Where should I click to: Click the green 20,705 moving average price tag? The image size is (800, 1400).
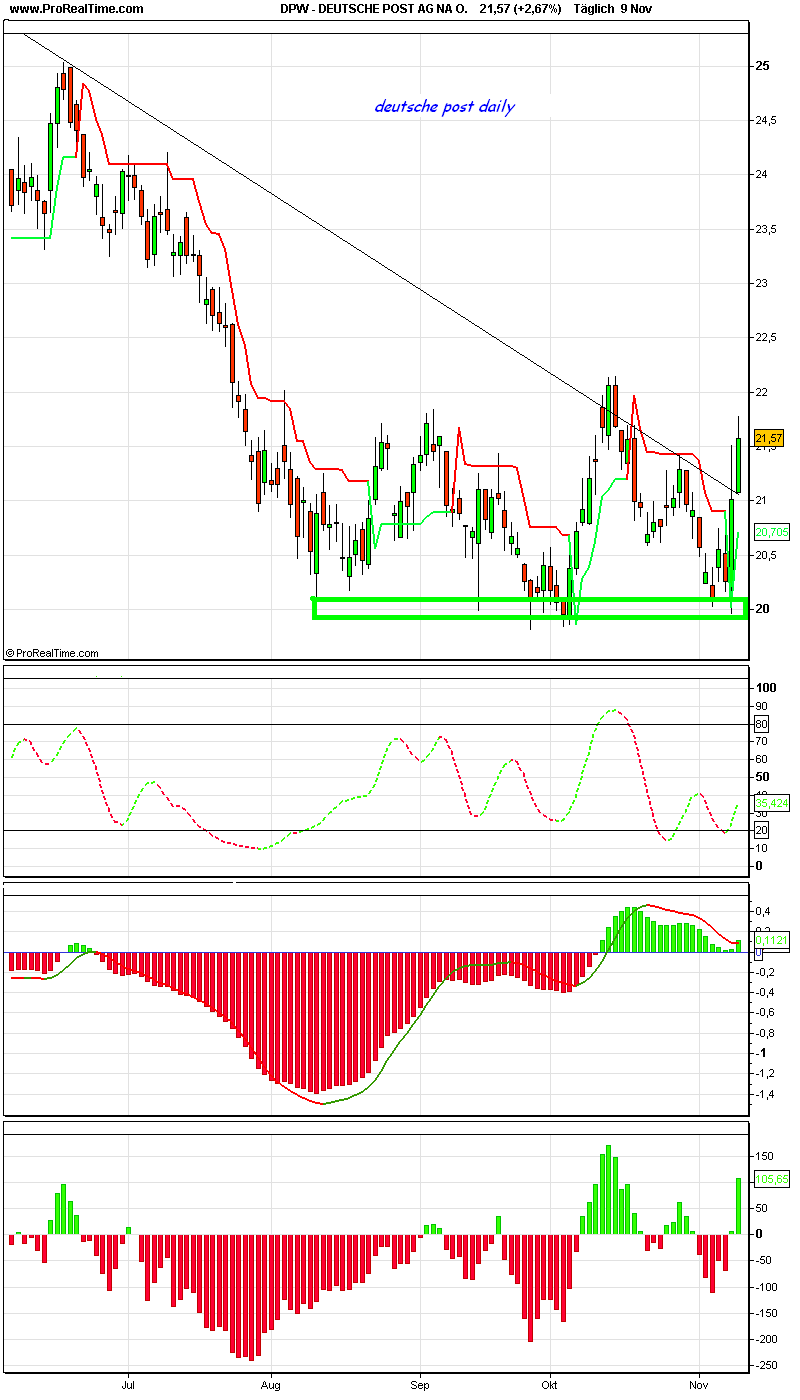tap(770, 532)
